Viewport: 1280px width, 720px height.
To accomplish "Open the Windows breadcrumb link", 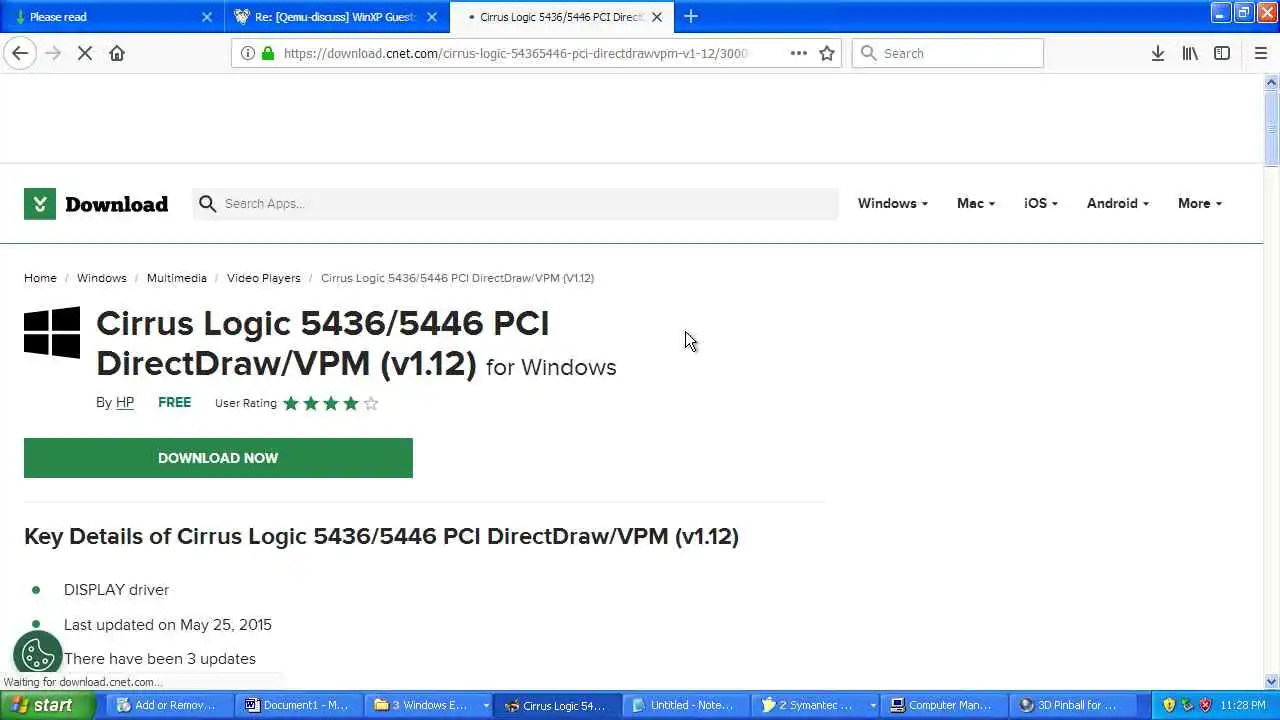I will pos(102,278).
